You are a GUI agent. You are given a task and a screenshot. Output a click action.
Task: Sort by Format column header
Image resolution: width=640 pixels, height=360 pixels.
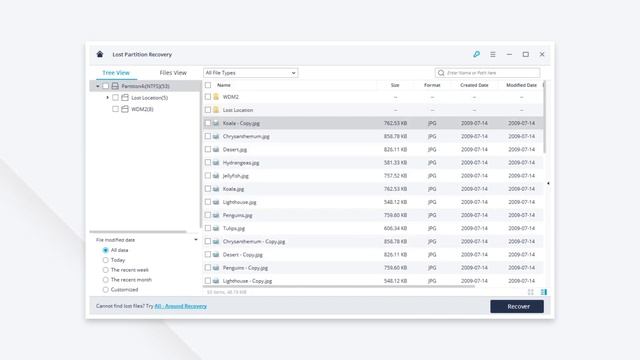432,85
